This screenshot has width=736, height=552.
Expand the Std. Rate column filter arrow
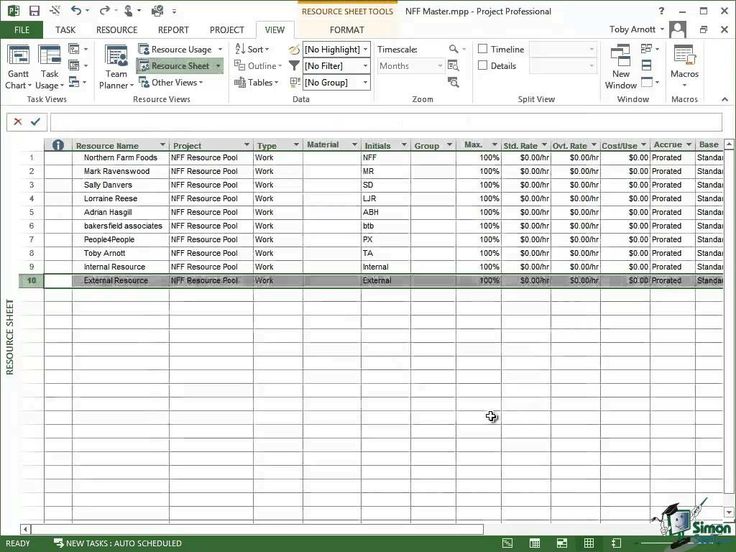click(544, 144)
